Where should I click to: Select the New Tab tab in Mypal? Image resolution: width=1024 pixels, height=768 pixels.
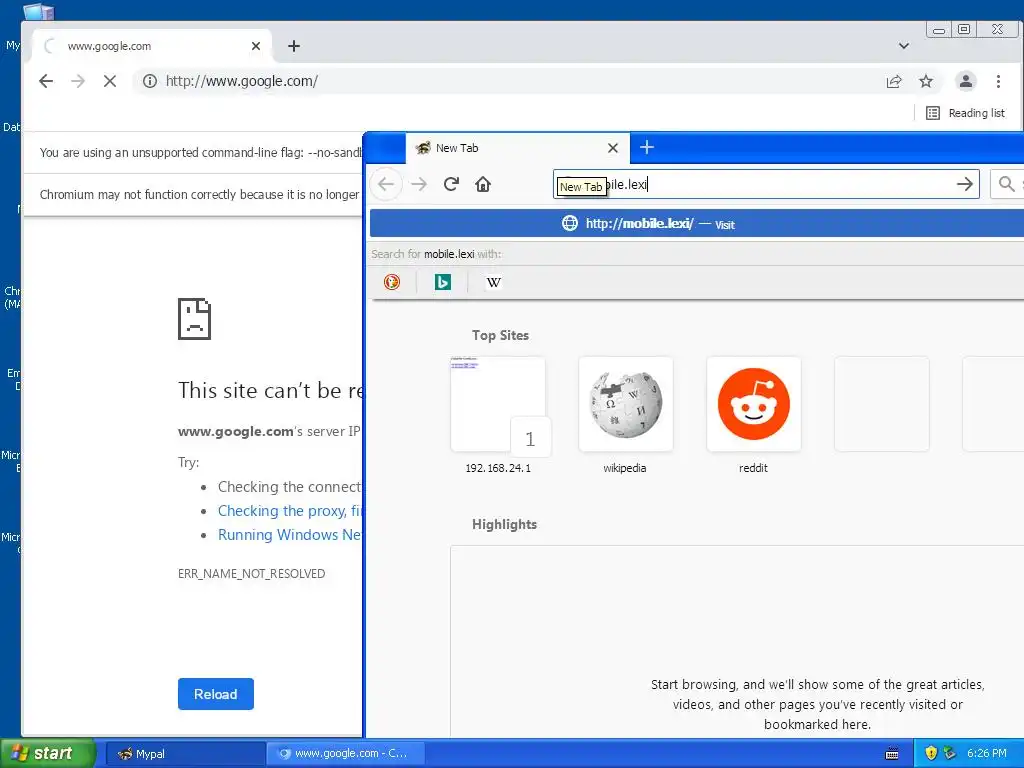coord(518,148)
